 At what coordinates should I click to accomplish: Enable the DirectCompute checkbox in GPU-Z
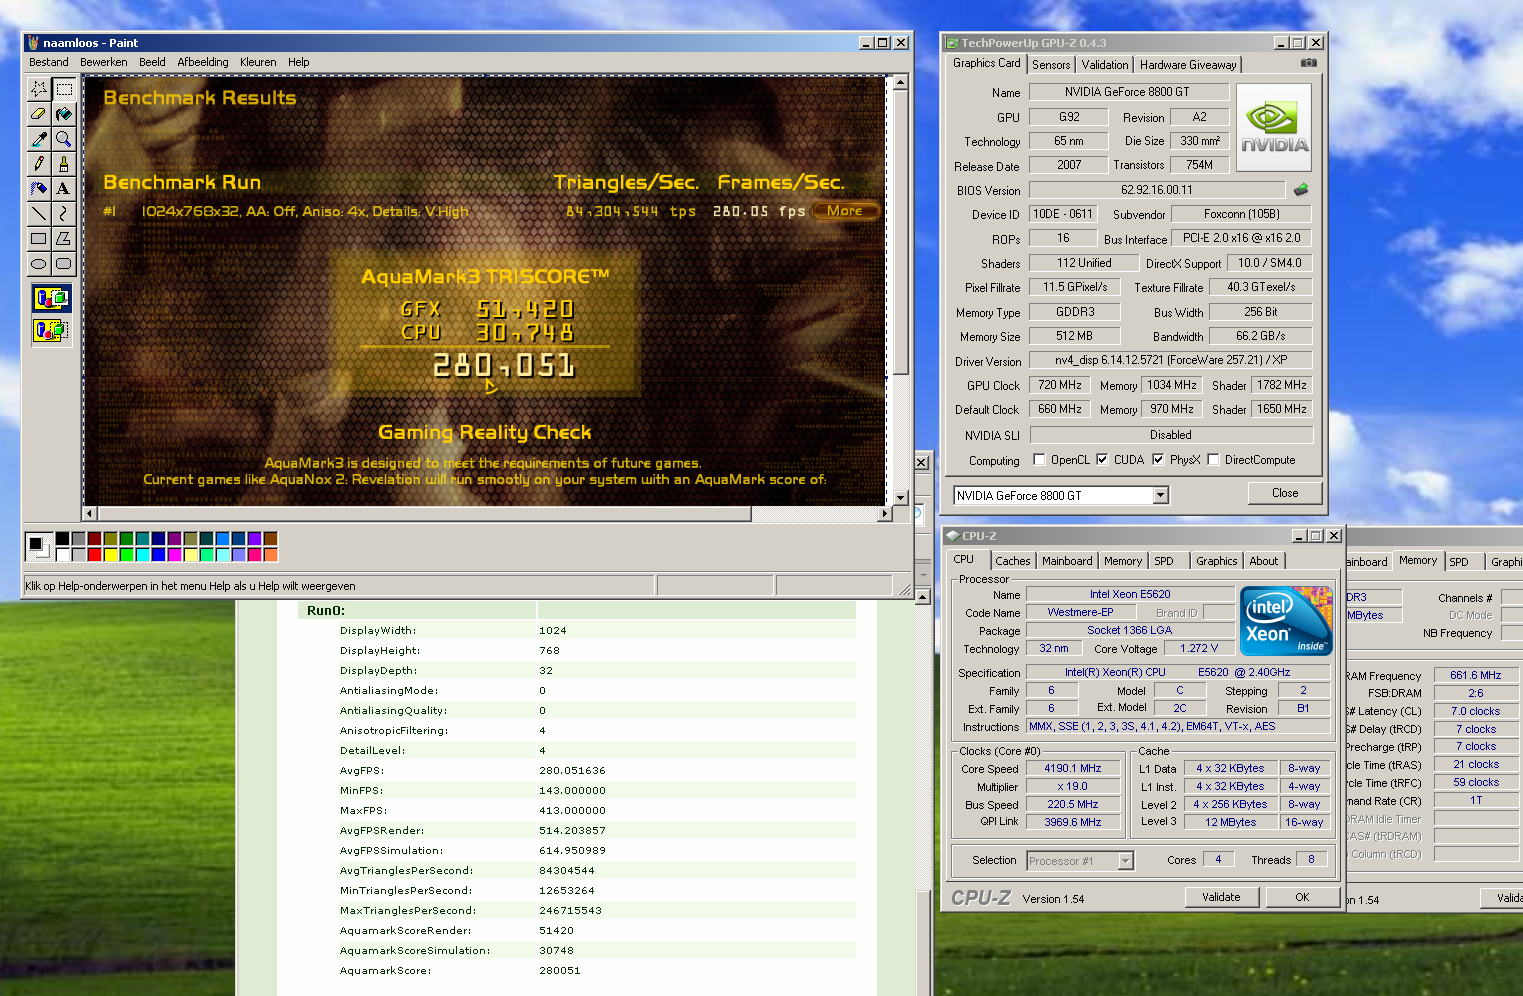1213,460
